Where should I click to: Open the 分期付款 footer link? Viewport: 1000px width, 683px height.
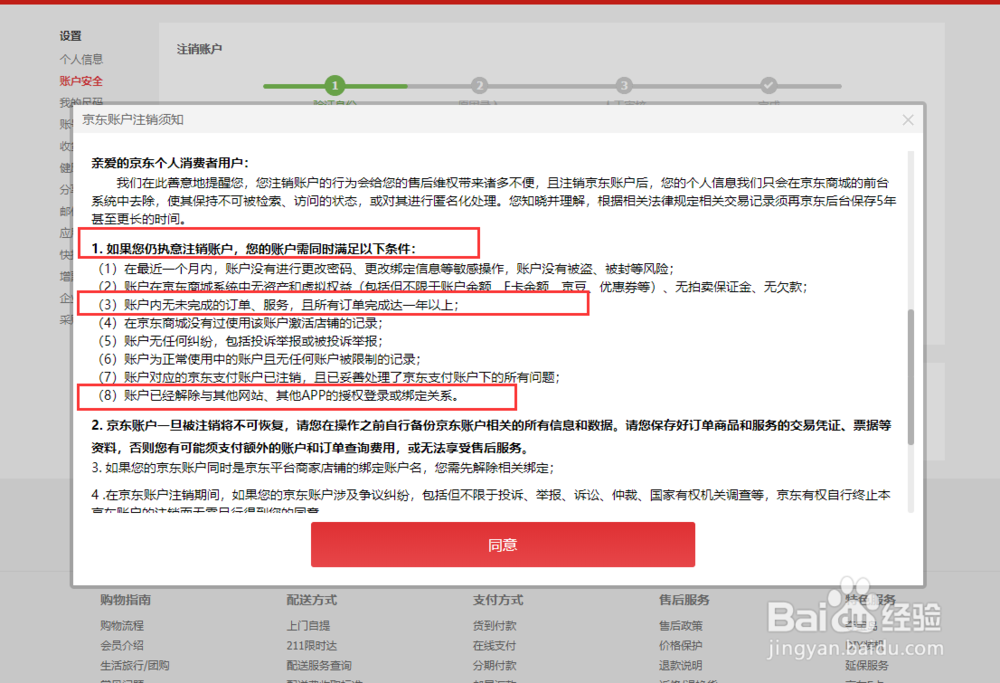tap(494, 665)
